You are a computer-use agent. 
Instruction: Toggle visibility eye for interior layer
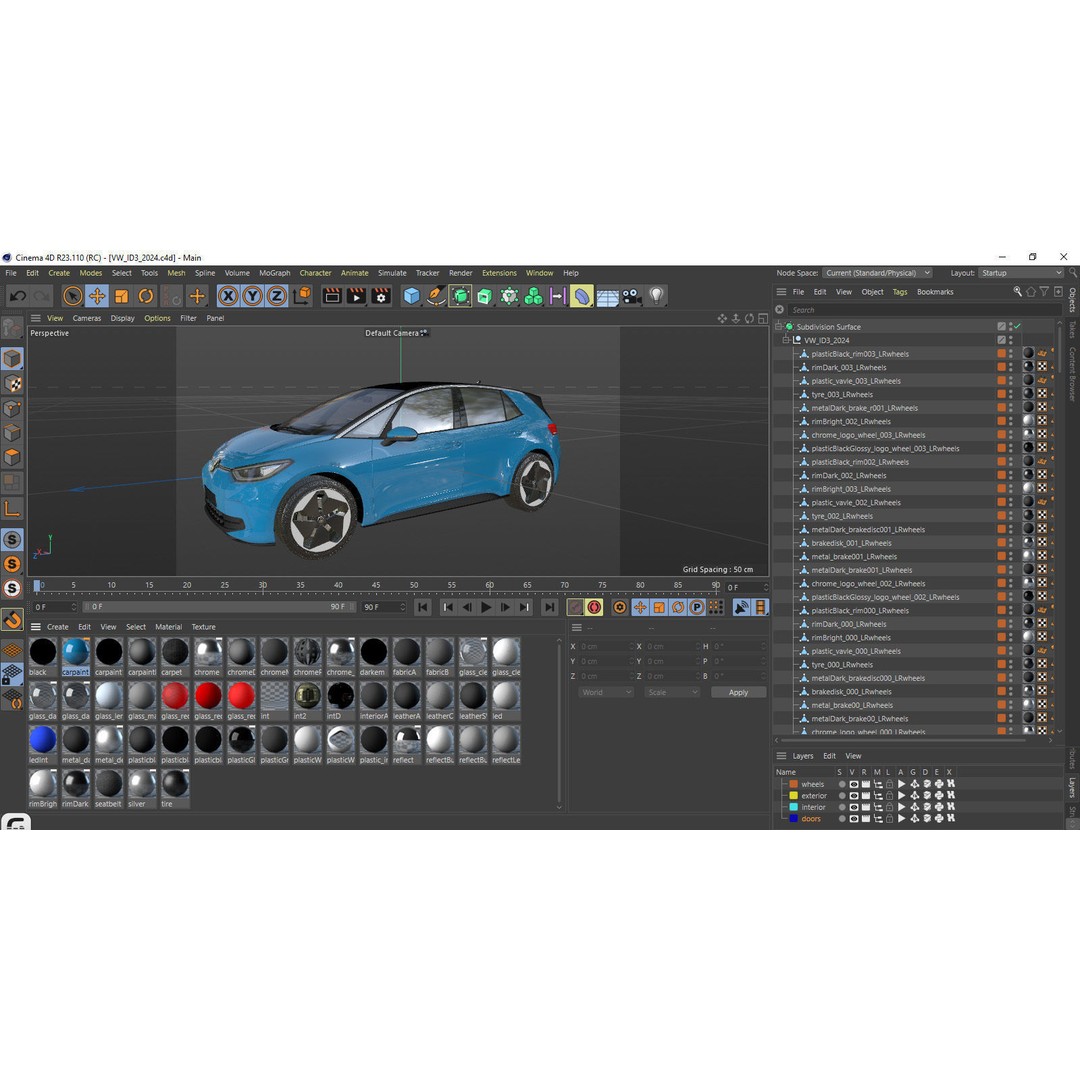[853, 807]
